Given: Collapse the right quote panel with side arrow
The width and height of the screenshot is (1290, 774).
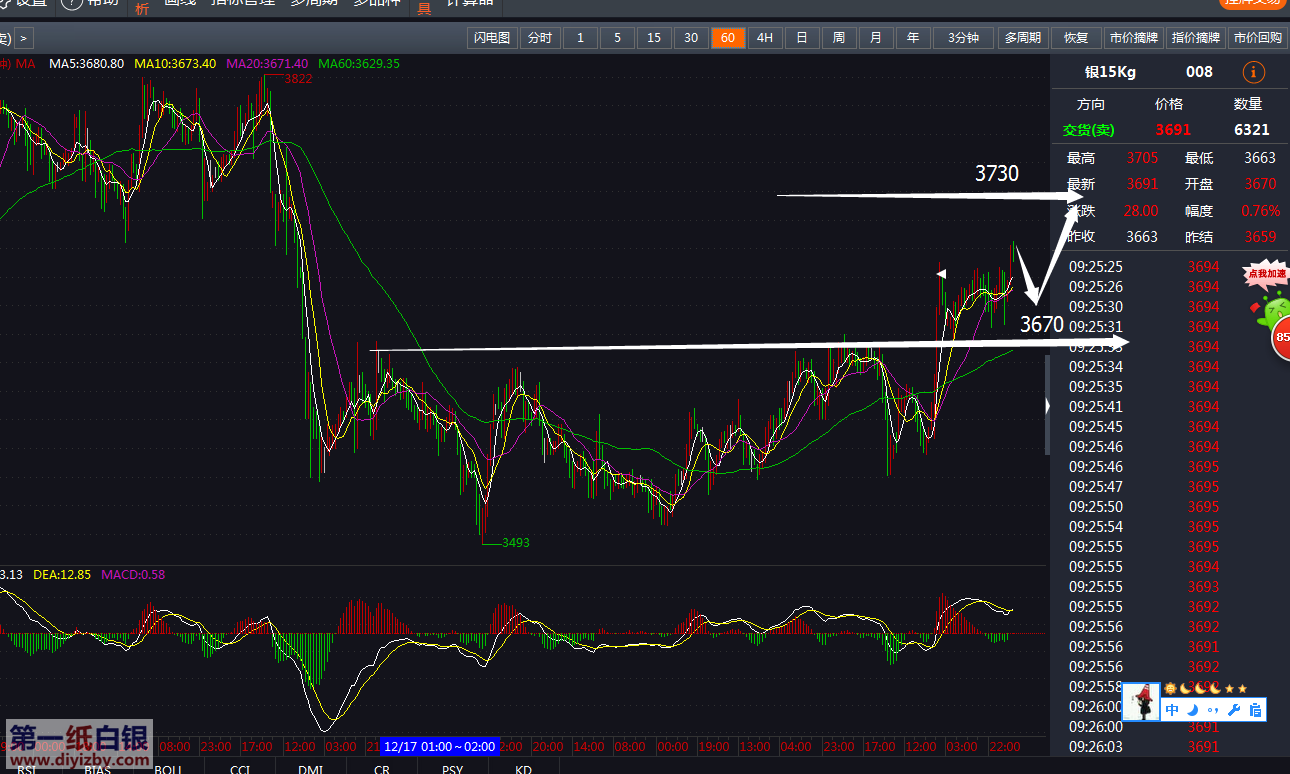Looking at the screenshot, I should tap(1046, 406).
